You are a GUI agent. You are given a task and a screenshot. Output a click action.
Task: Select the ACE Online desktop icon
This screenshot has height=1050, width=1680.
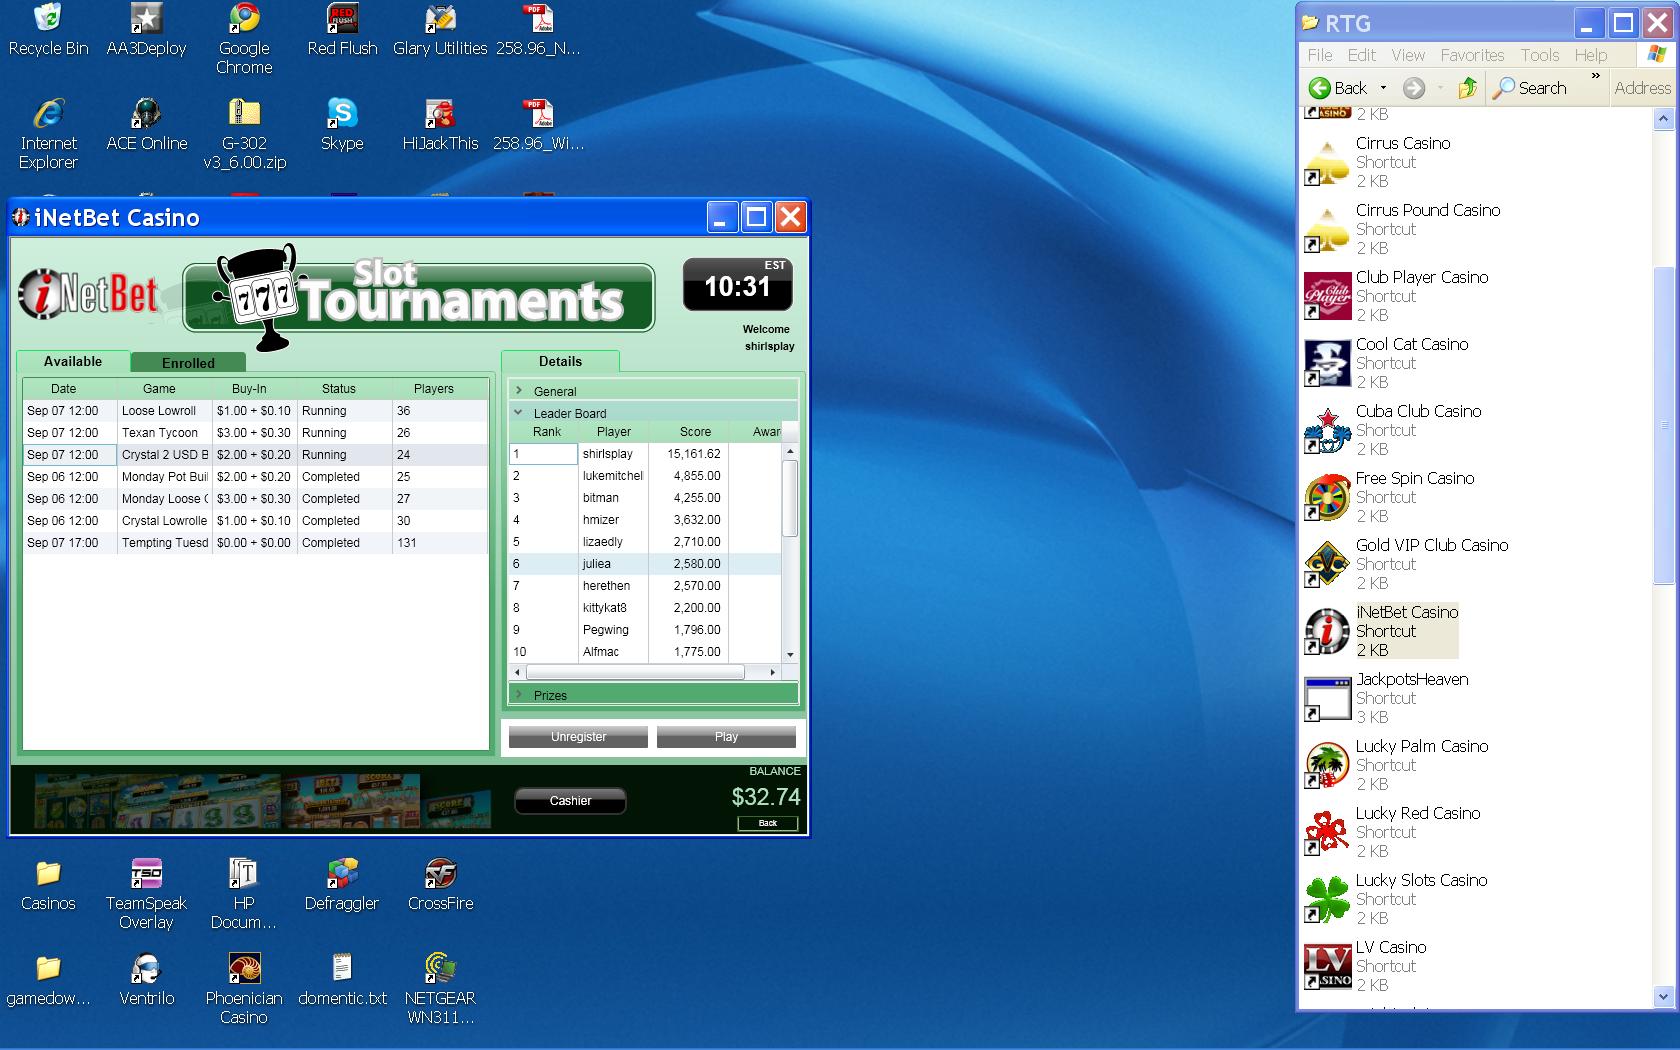pos(146,125)
